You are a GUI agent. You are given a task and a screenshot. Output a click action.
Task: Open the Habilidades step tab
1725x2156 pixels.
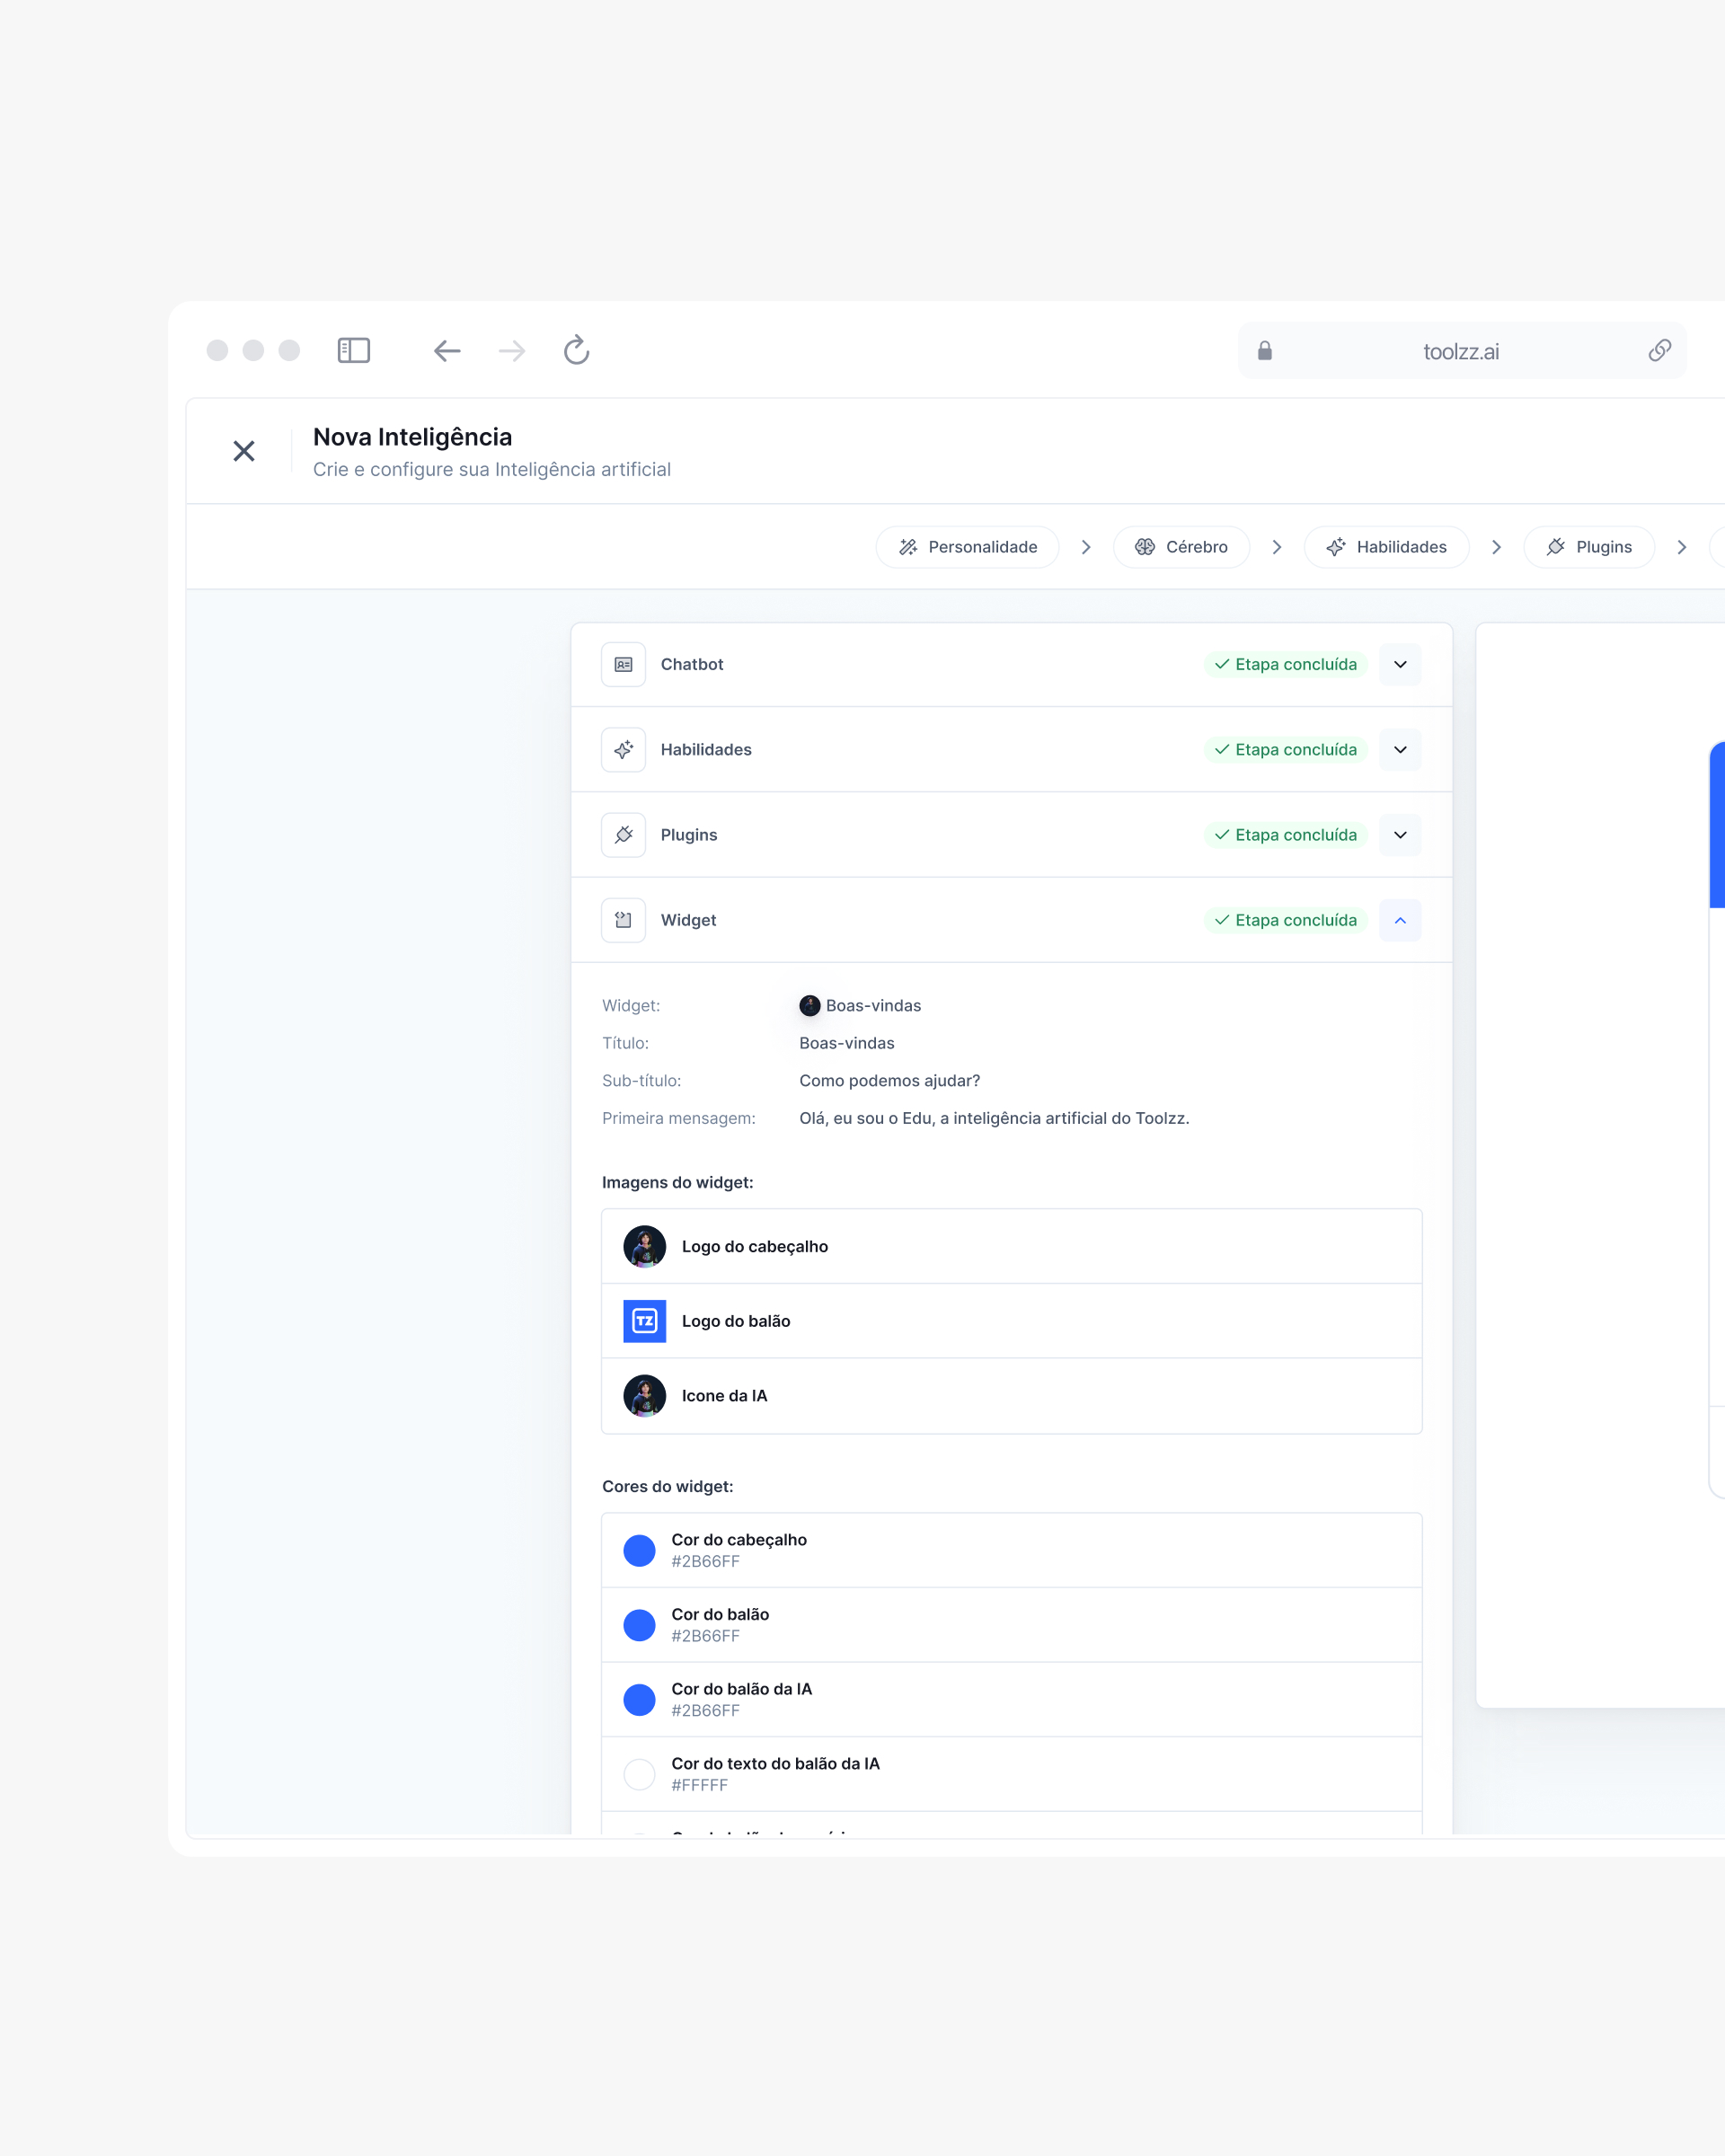click(1386, 547)
